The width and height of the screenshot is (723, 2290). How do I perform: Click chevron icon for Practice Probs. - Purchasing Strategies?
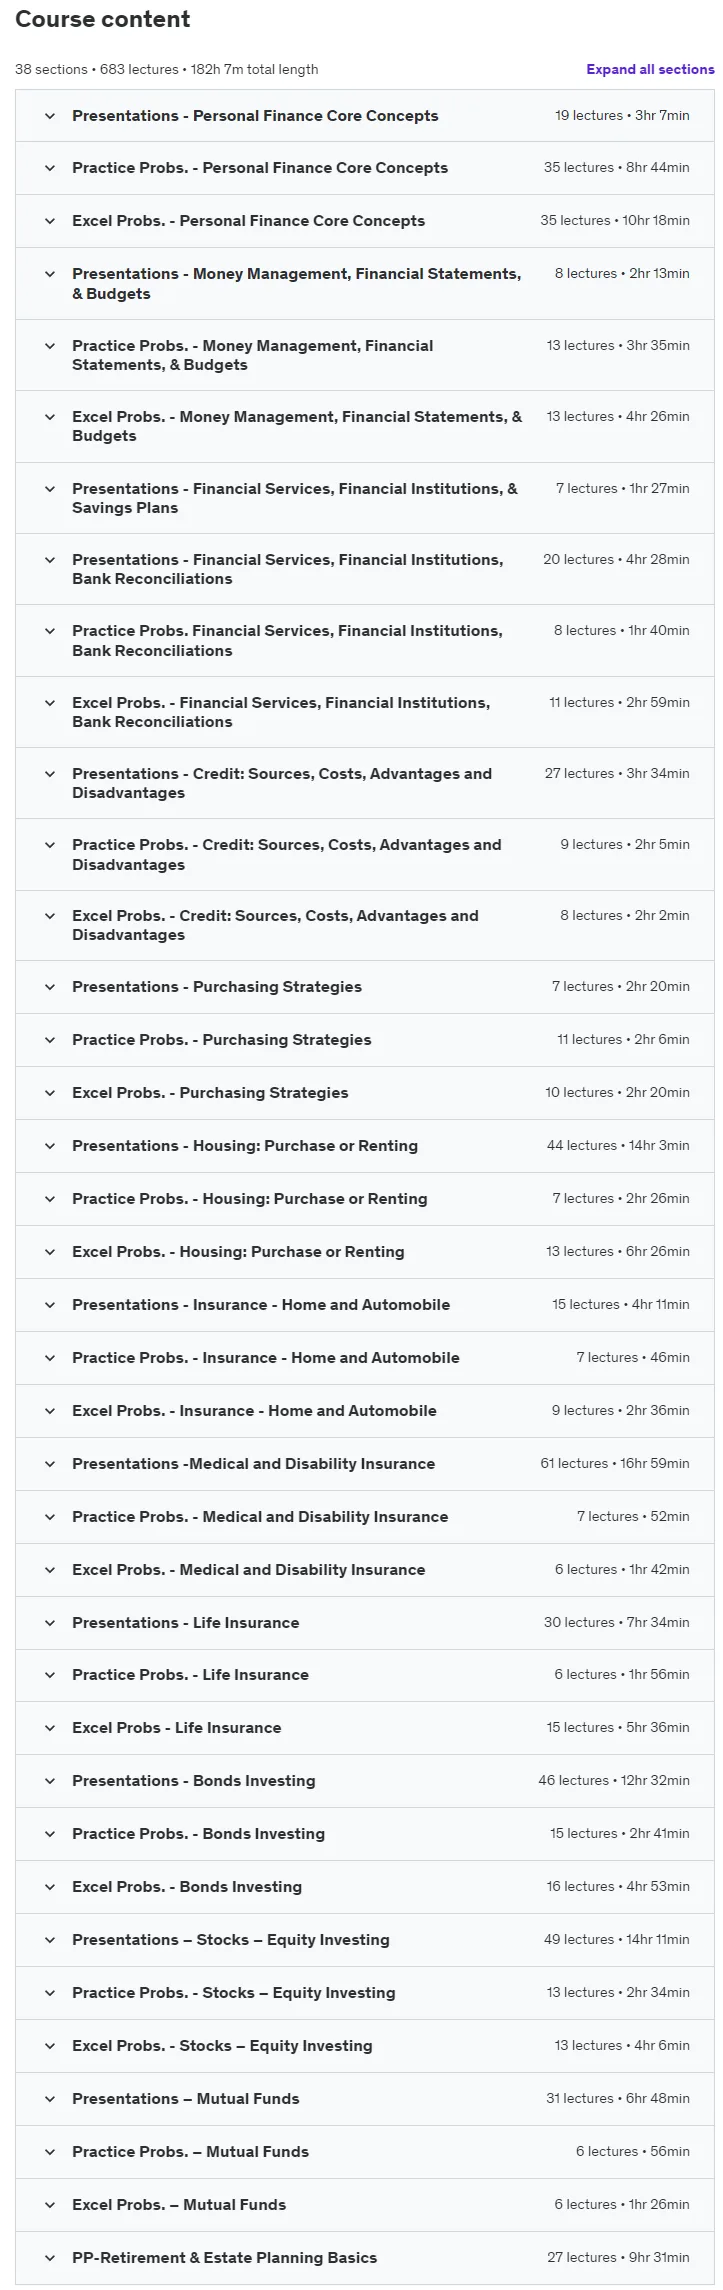pos(50,1040)
